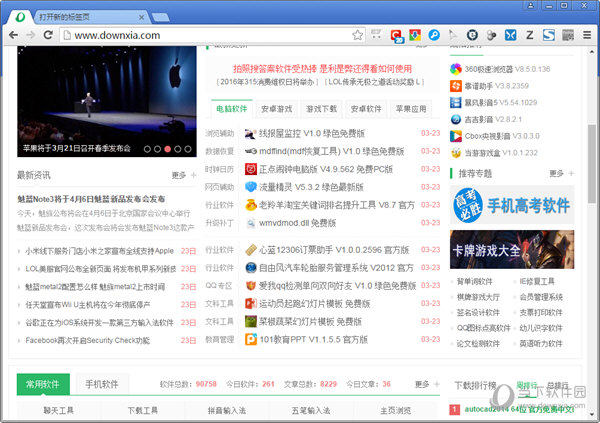Screen dimensions: 600x423
Task: Open the 自由风汽车轮胎 globe icon
Action: coord(251,268)
